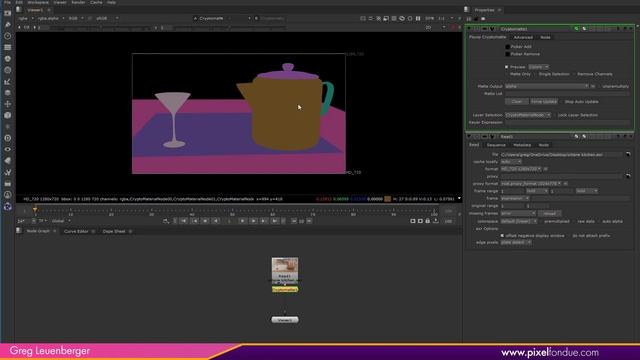Open the Time nodes clock icon
The height and width of the screenshot is (360, 640).
tap(7, 36)
